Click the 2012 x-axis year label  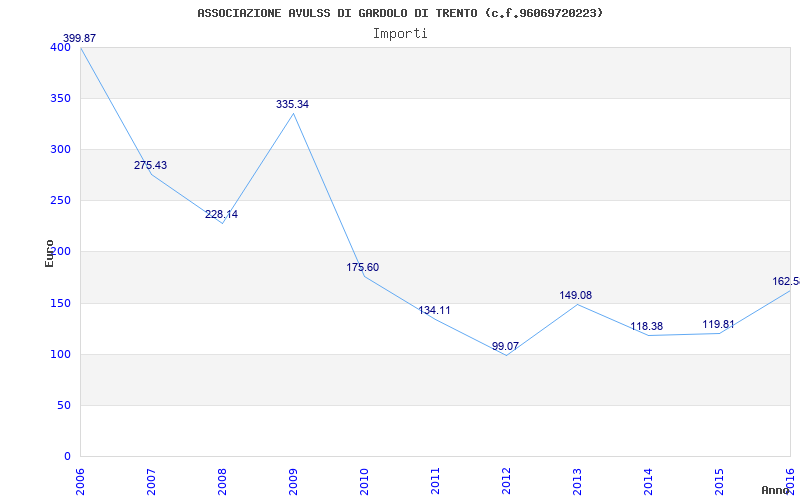pos(506,481)
